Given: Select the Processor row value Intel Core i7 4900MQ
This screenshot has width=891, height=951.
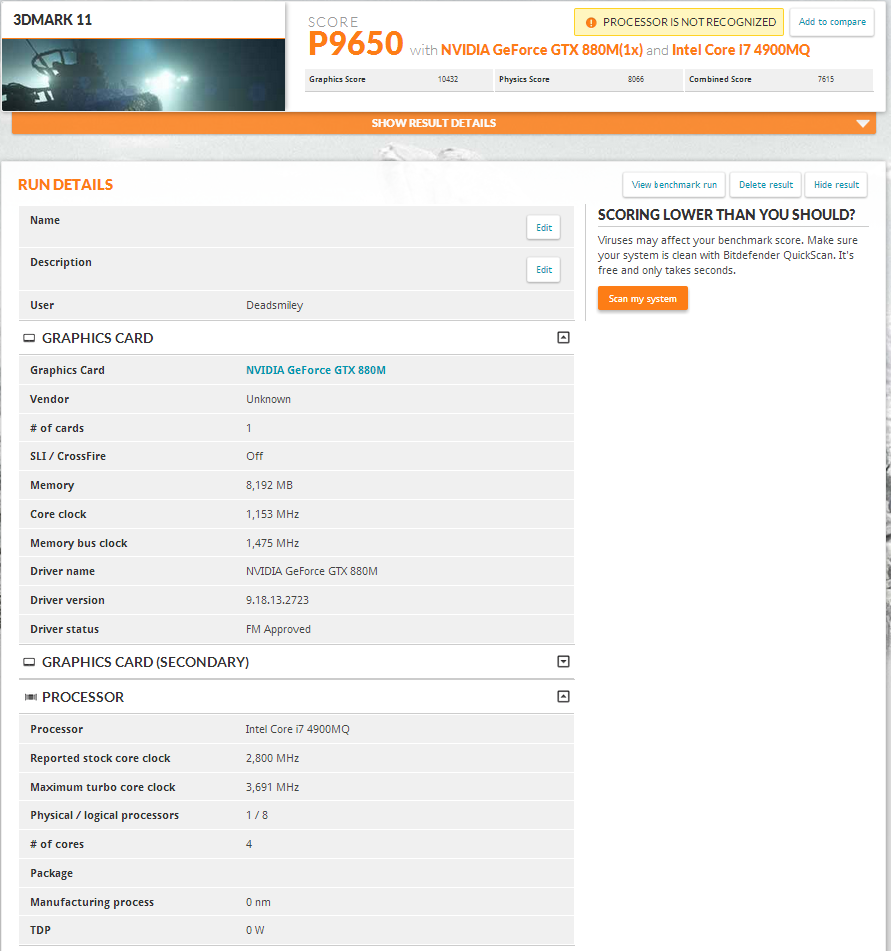Looking at the screenshot, I should 297,730.
